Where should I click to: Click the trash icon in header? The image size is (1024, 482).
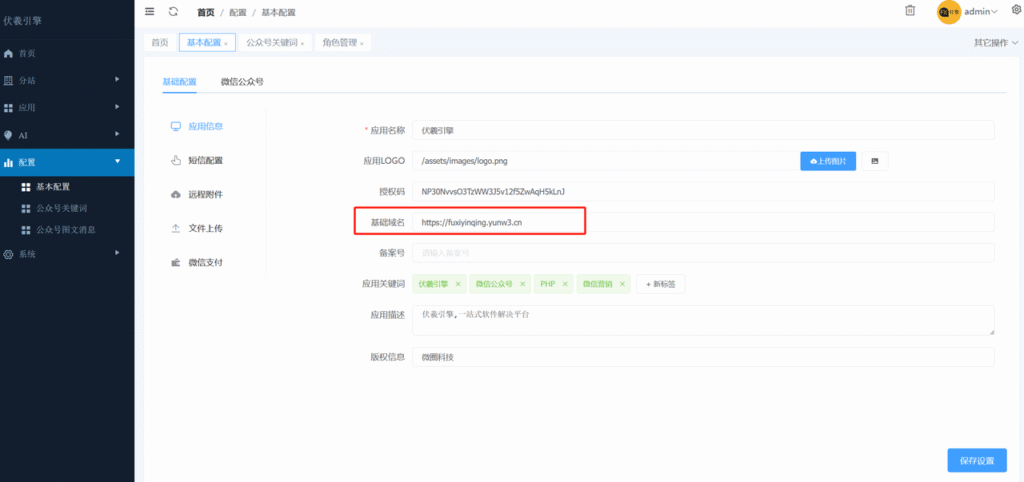[910, 10]
